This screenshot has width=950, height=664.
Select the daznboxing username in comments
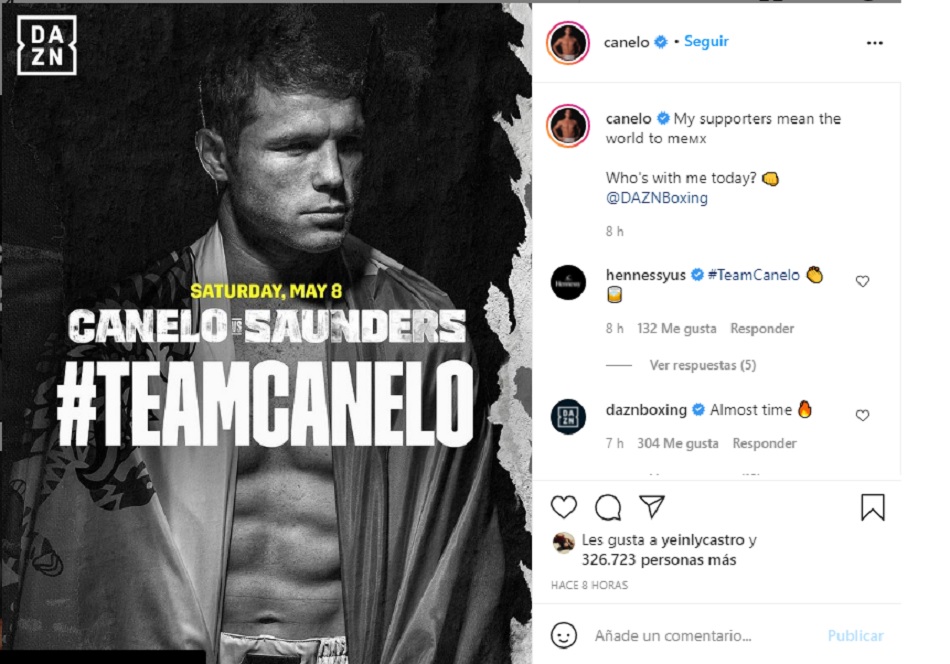point(646,409)
